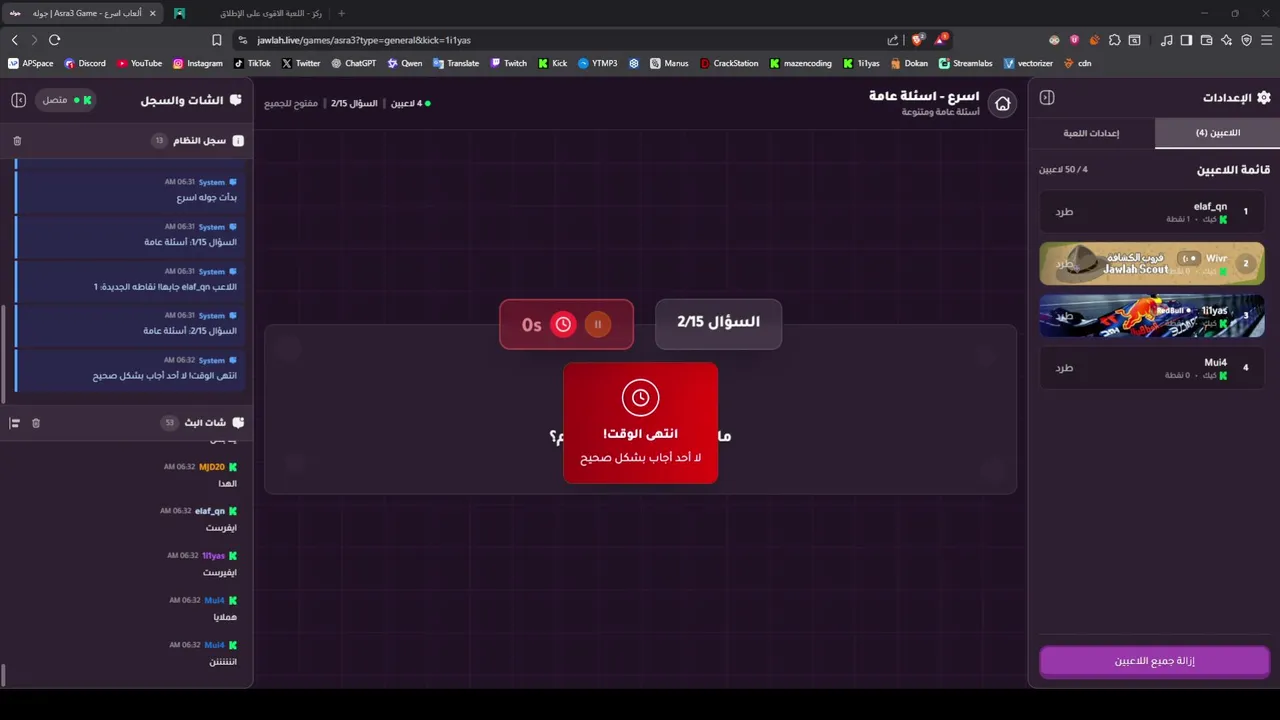
Task: Open the Brave shields icon
Action: 917,40
